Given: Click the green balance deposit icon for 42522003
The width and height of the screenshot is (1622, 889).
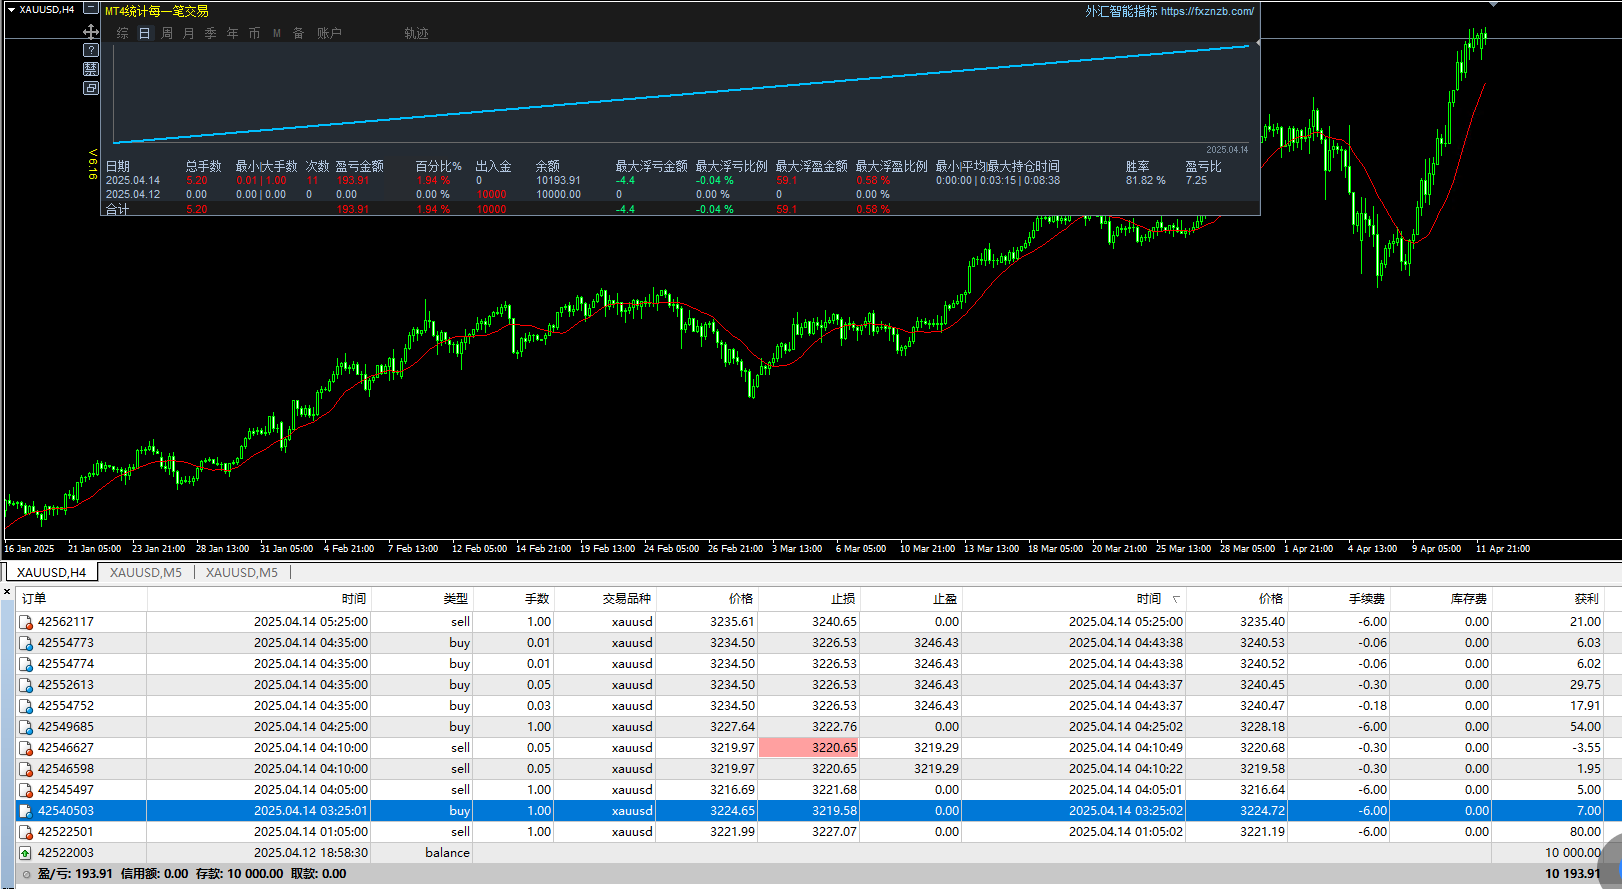Looking at the screenshot, I should click(x=26, y=853).
